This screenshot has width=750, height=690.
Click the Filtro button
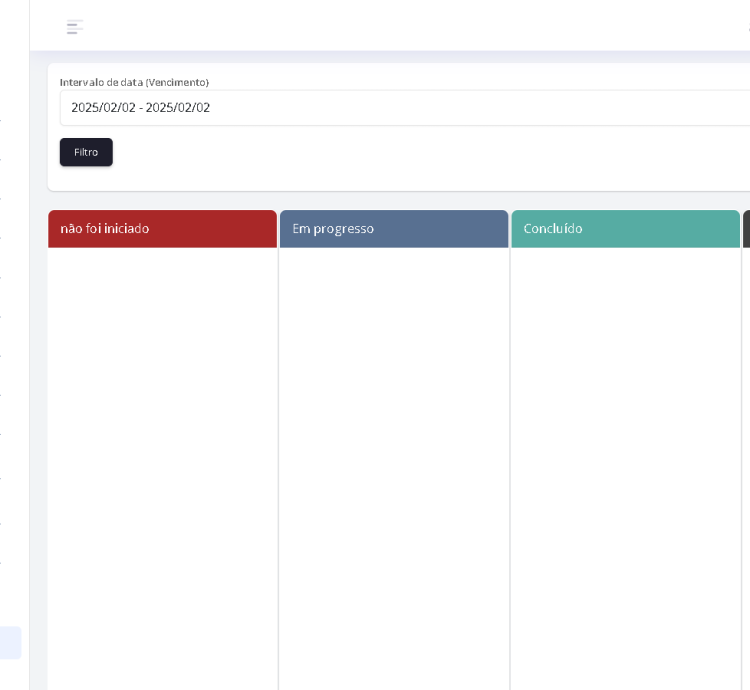coord(86,152)
